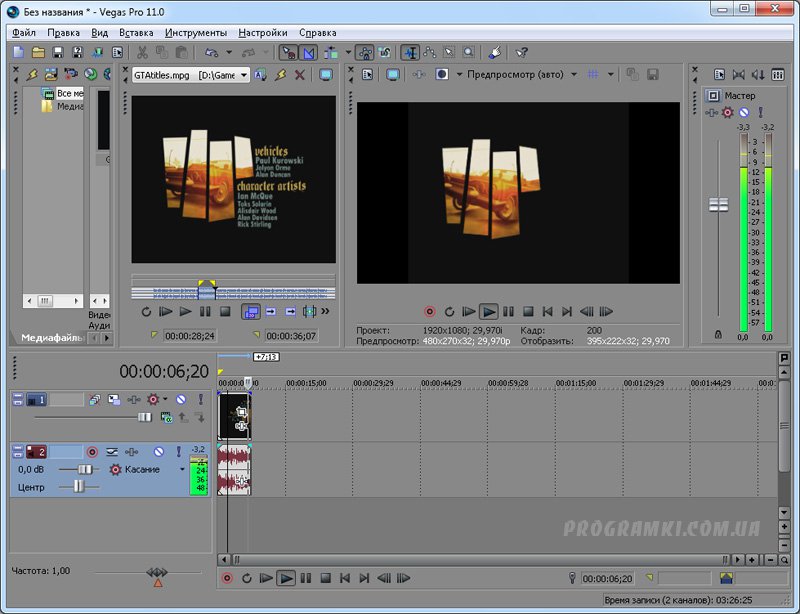Click the grid overlay icon in video preview
Viewport: 800px width, 614px height.
pyautogui.click(x=593, y=75)
